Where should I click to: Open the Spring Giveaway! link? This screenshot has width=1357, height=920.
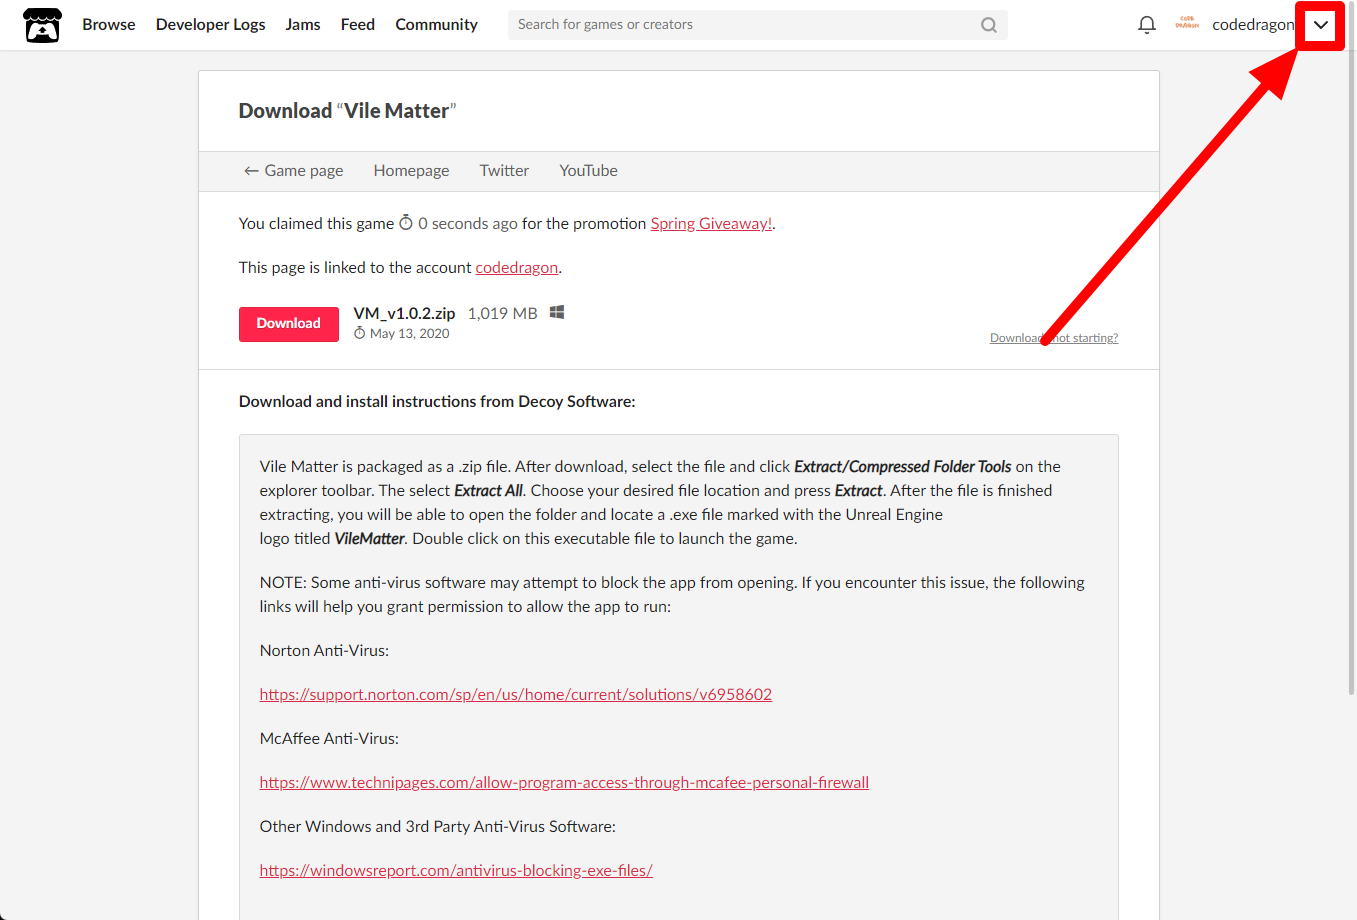point(711,224)
